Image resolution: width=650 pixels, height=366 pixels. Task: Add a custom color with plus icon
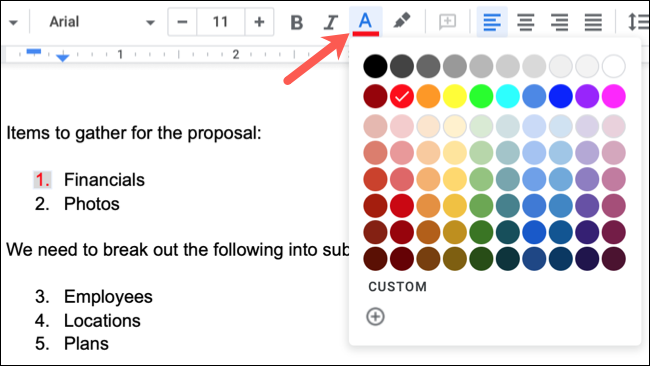[375, 317]
